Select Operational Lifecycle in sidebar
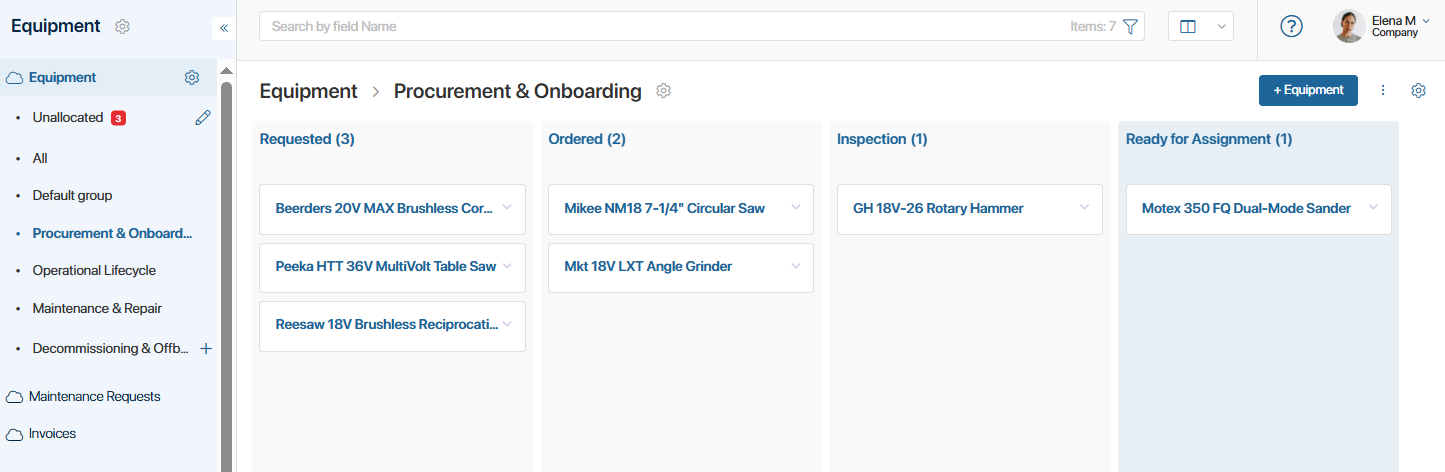This screenshot has height=472, width=1445. coord(94,271)
